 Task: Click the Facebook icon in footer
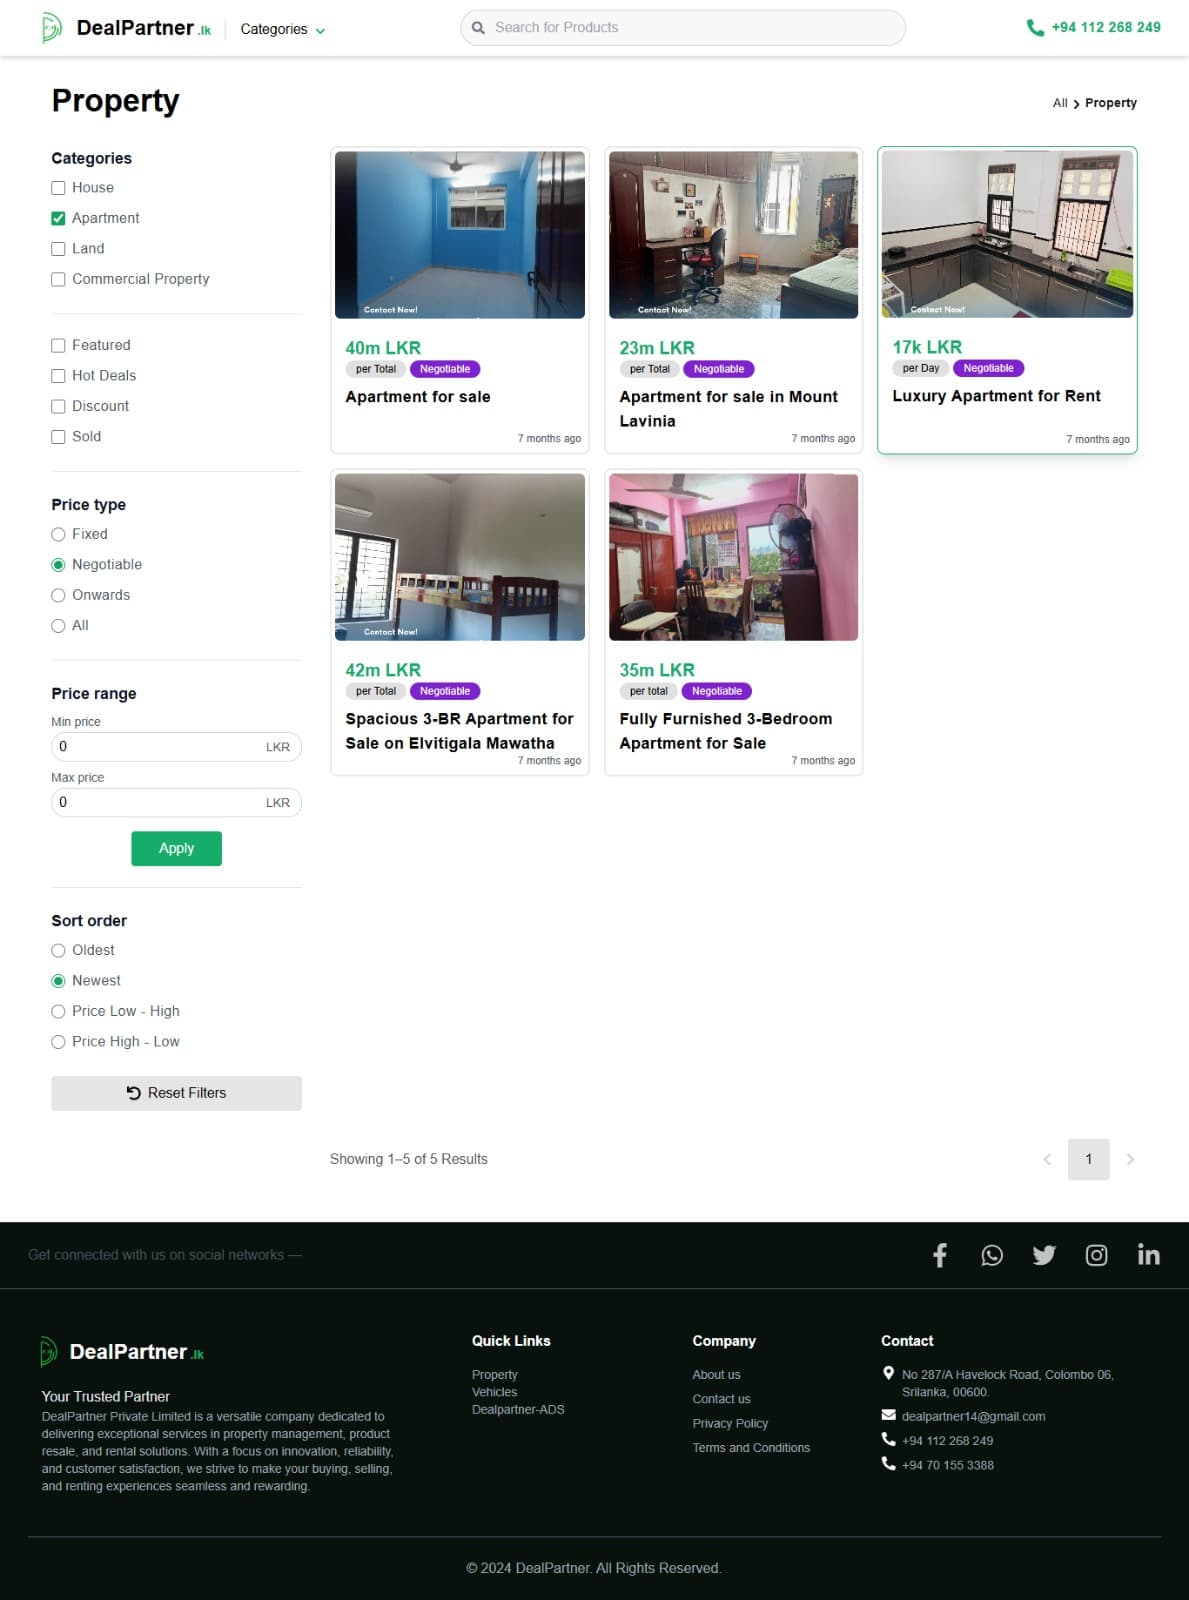pos(939,1255)
